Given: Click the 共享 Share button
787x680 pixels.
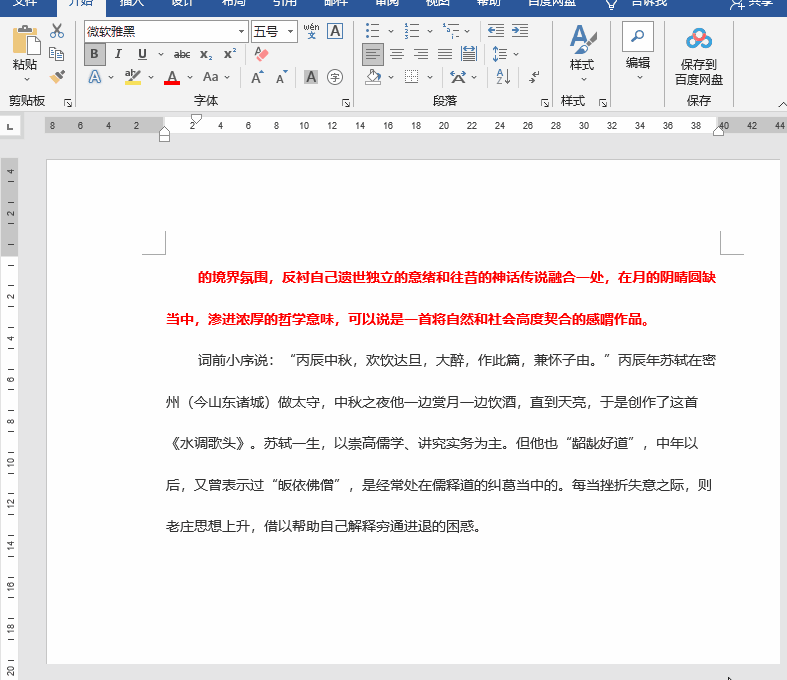Looking at the screenshot, I should coord(751,4).
